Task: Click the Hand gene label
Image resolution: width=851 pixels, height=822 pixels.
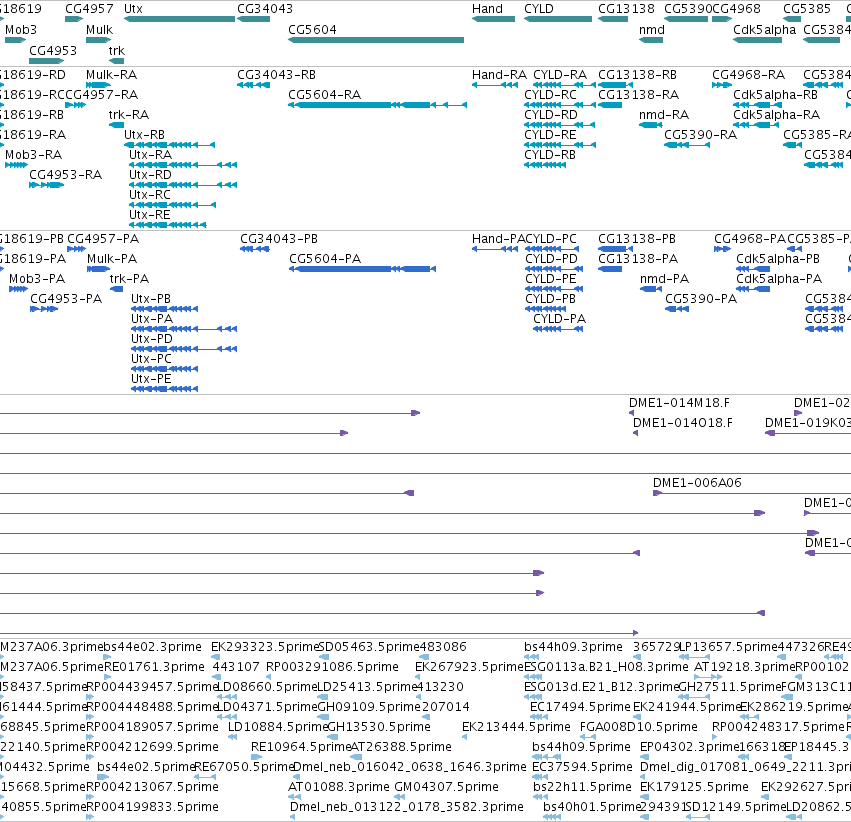Action: (487, 9)
